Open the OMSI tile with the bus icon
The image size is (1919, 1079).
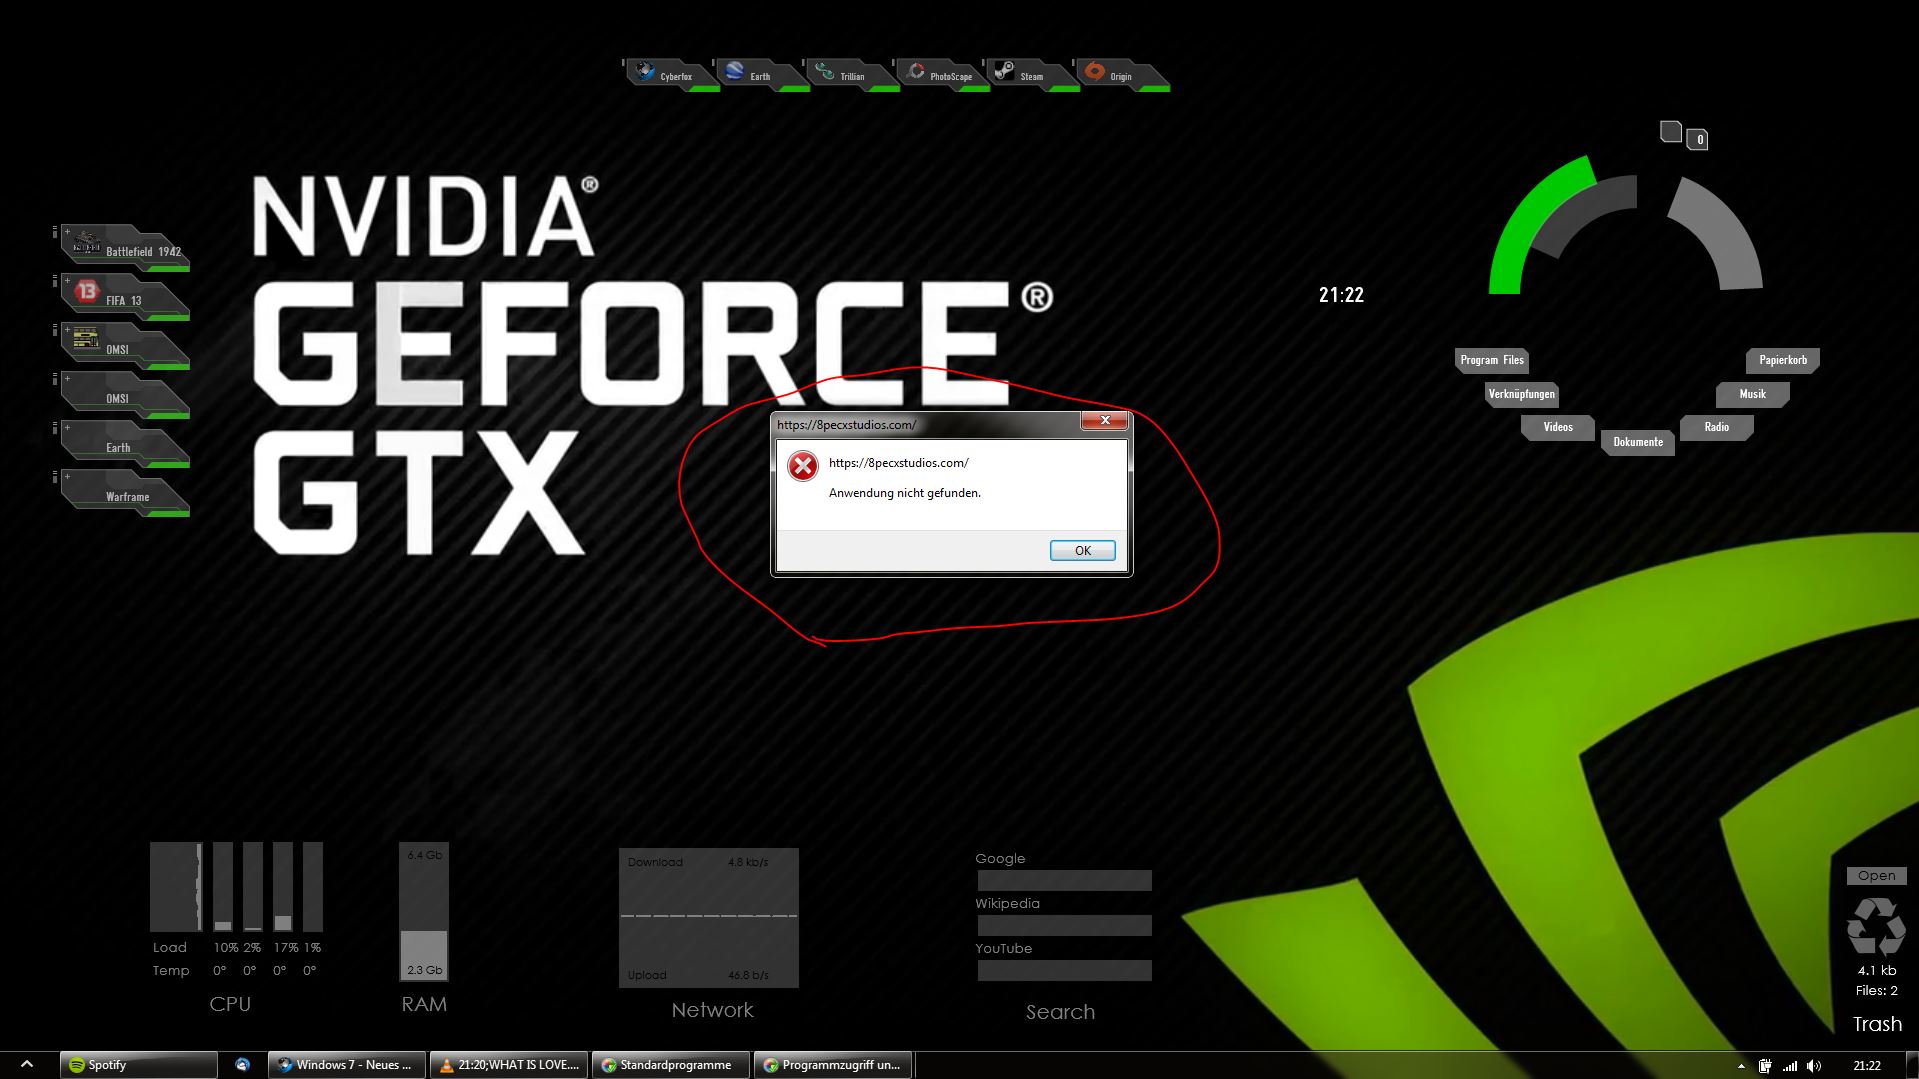[x=125, y=346]
